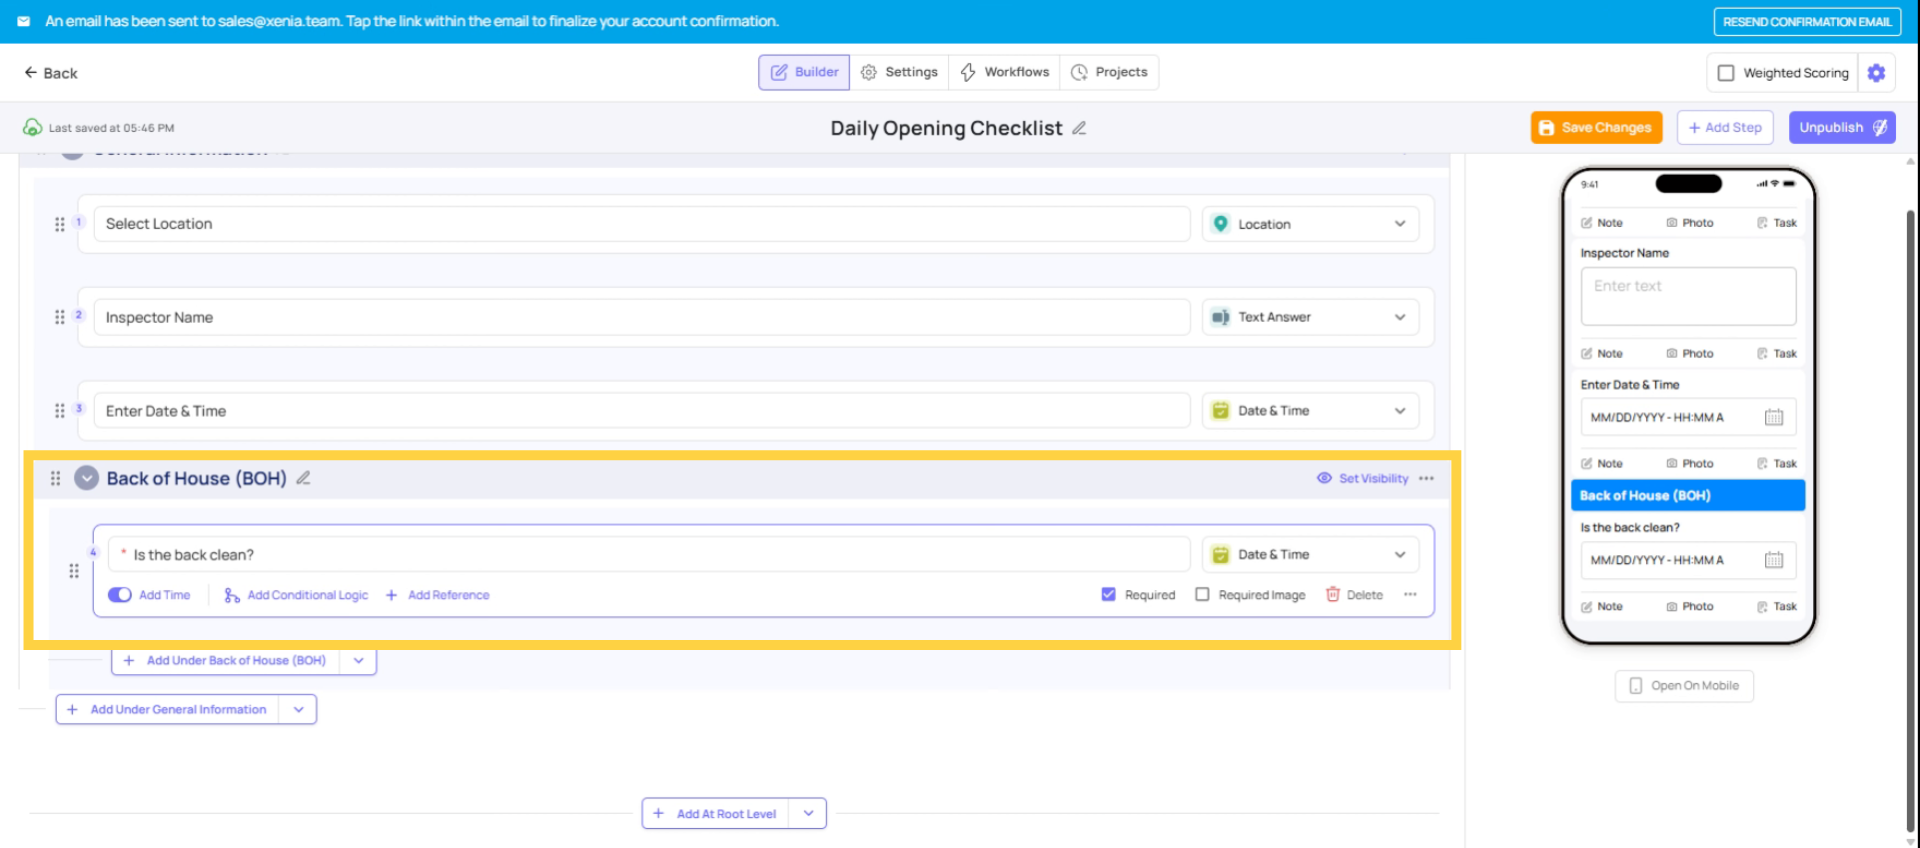Open the three-dot menu of the BOH section
Screen dimensions: 1920x848
coord(1426,479)
